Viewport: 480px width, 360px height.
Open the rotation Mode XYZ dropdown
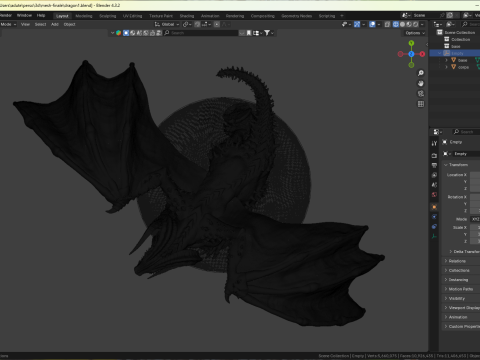[x=475, y=219]
